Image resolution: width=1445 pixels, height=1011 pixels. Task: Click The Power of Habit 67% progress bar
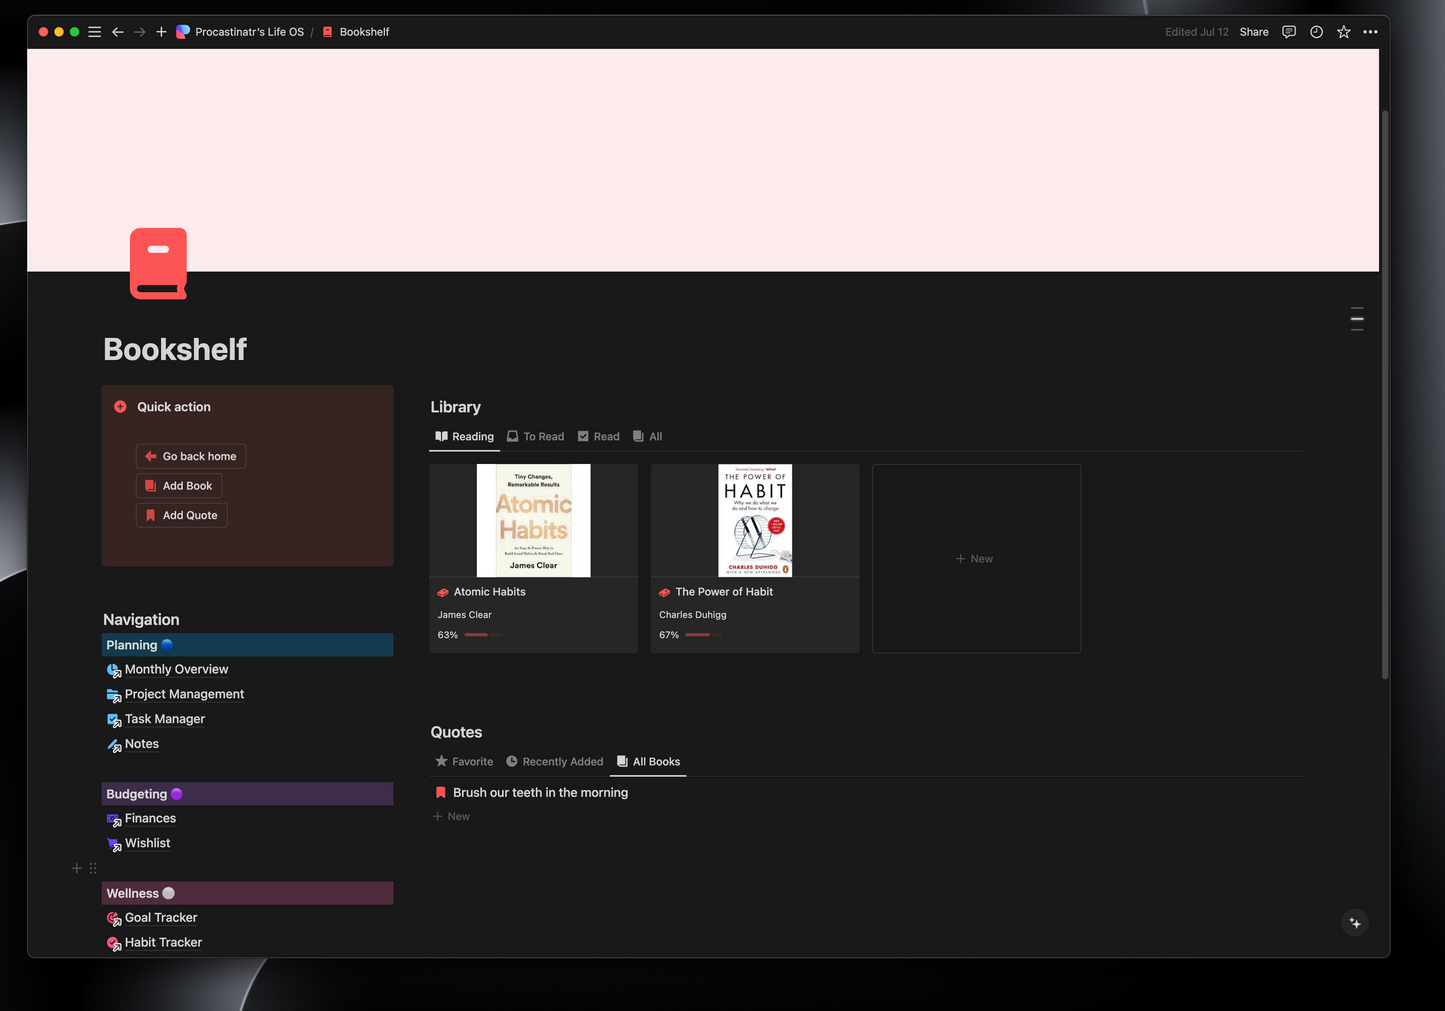tap(703, 635)
